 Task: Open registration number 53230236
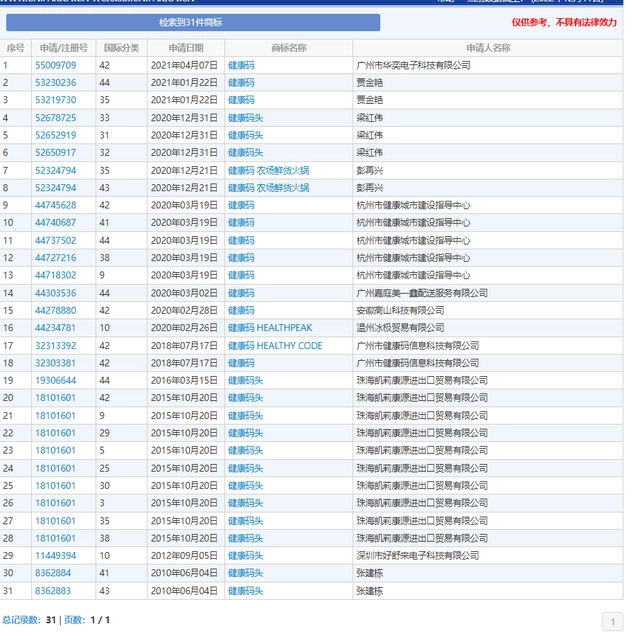click(x=56, y=83)
